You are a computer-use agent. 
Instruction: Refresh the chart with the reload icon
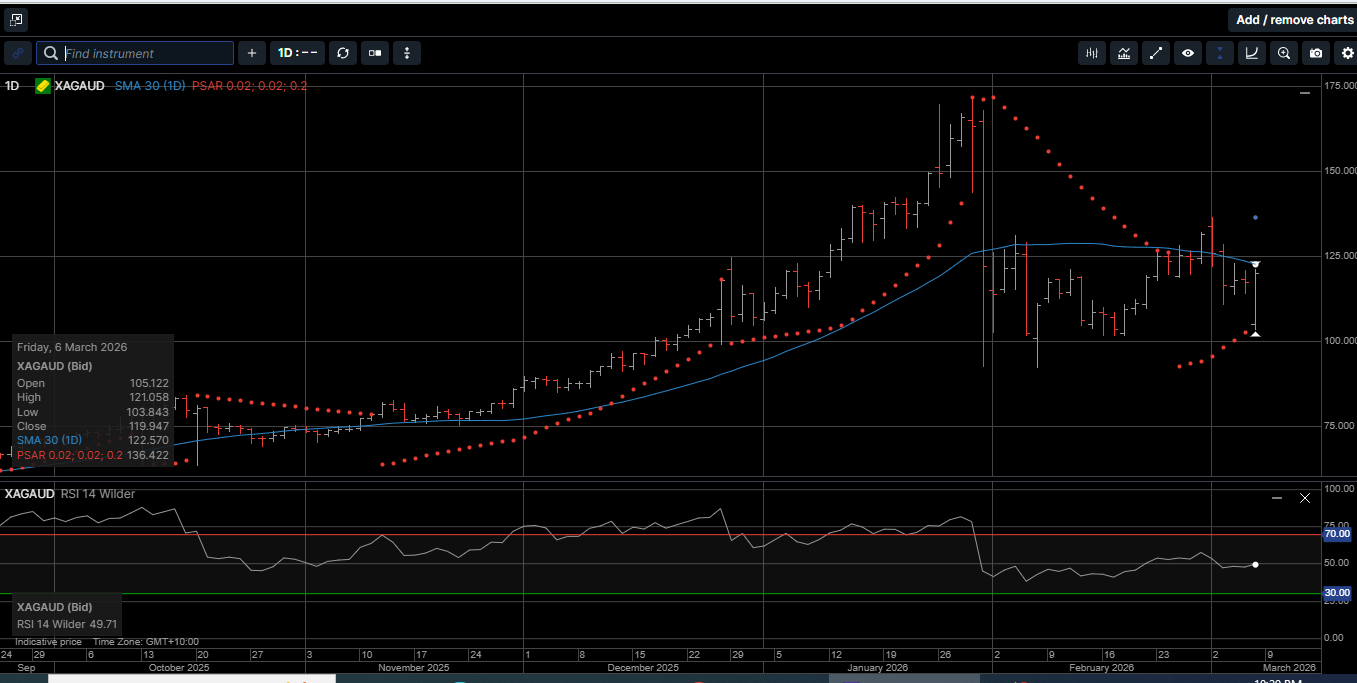[x=343, y=53]
